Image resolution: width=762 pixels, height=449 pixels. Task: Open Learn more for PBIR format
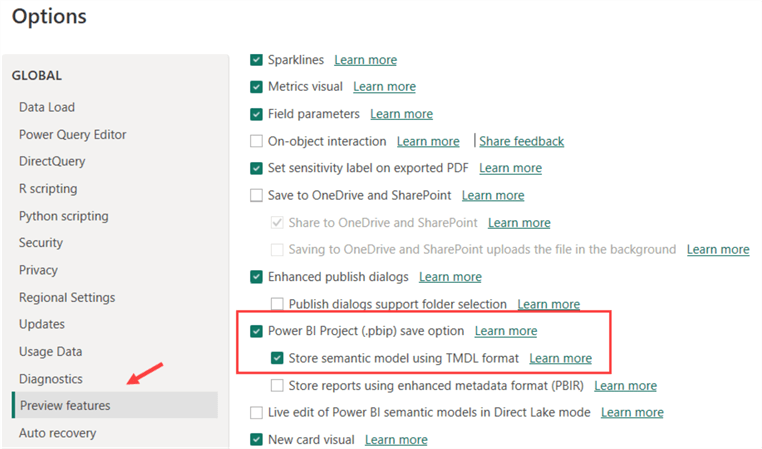625,386
